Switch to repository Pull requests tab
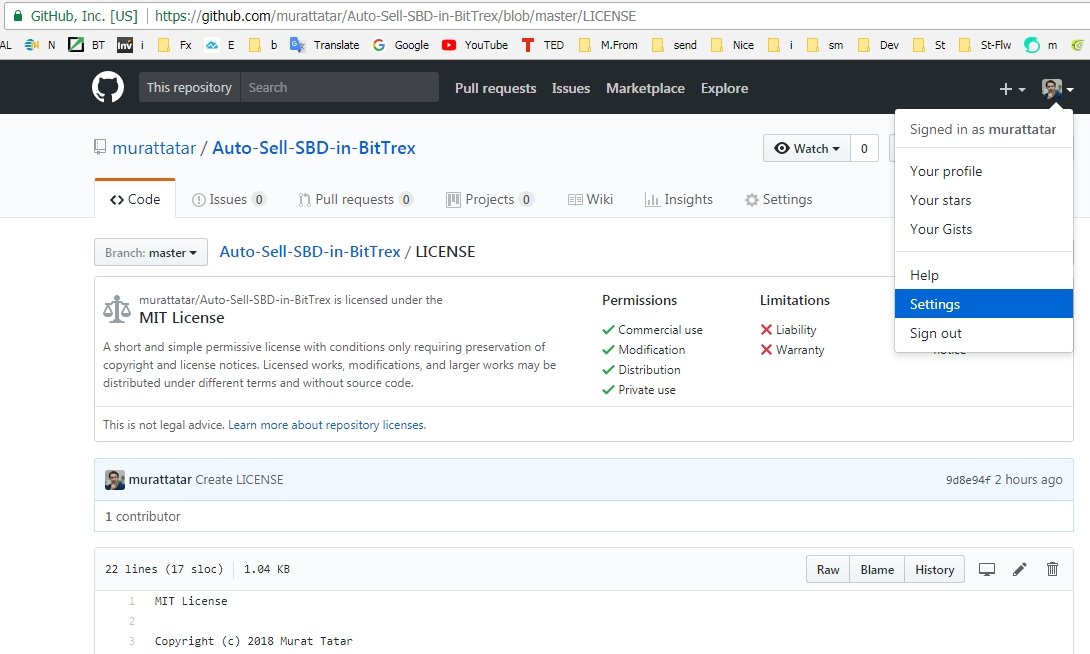This screenshot has width=1090, height=654. pos(355,199)
